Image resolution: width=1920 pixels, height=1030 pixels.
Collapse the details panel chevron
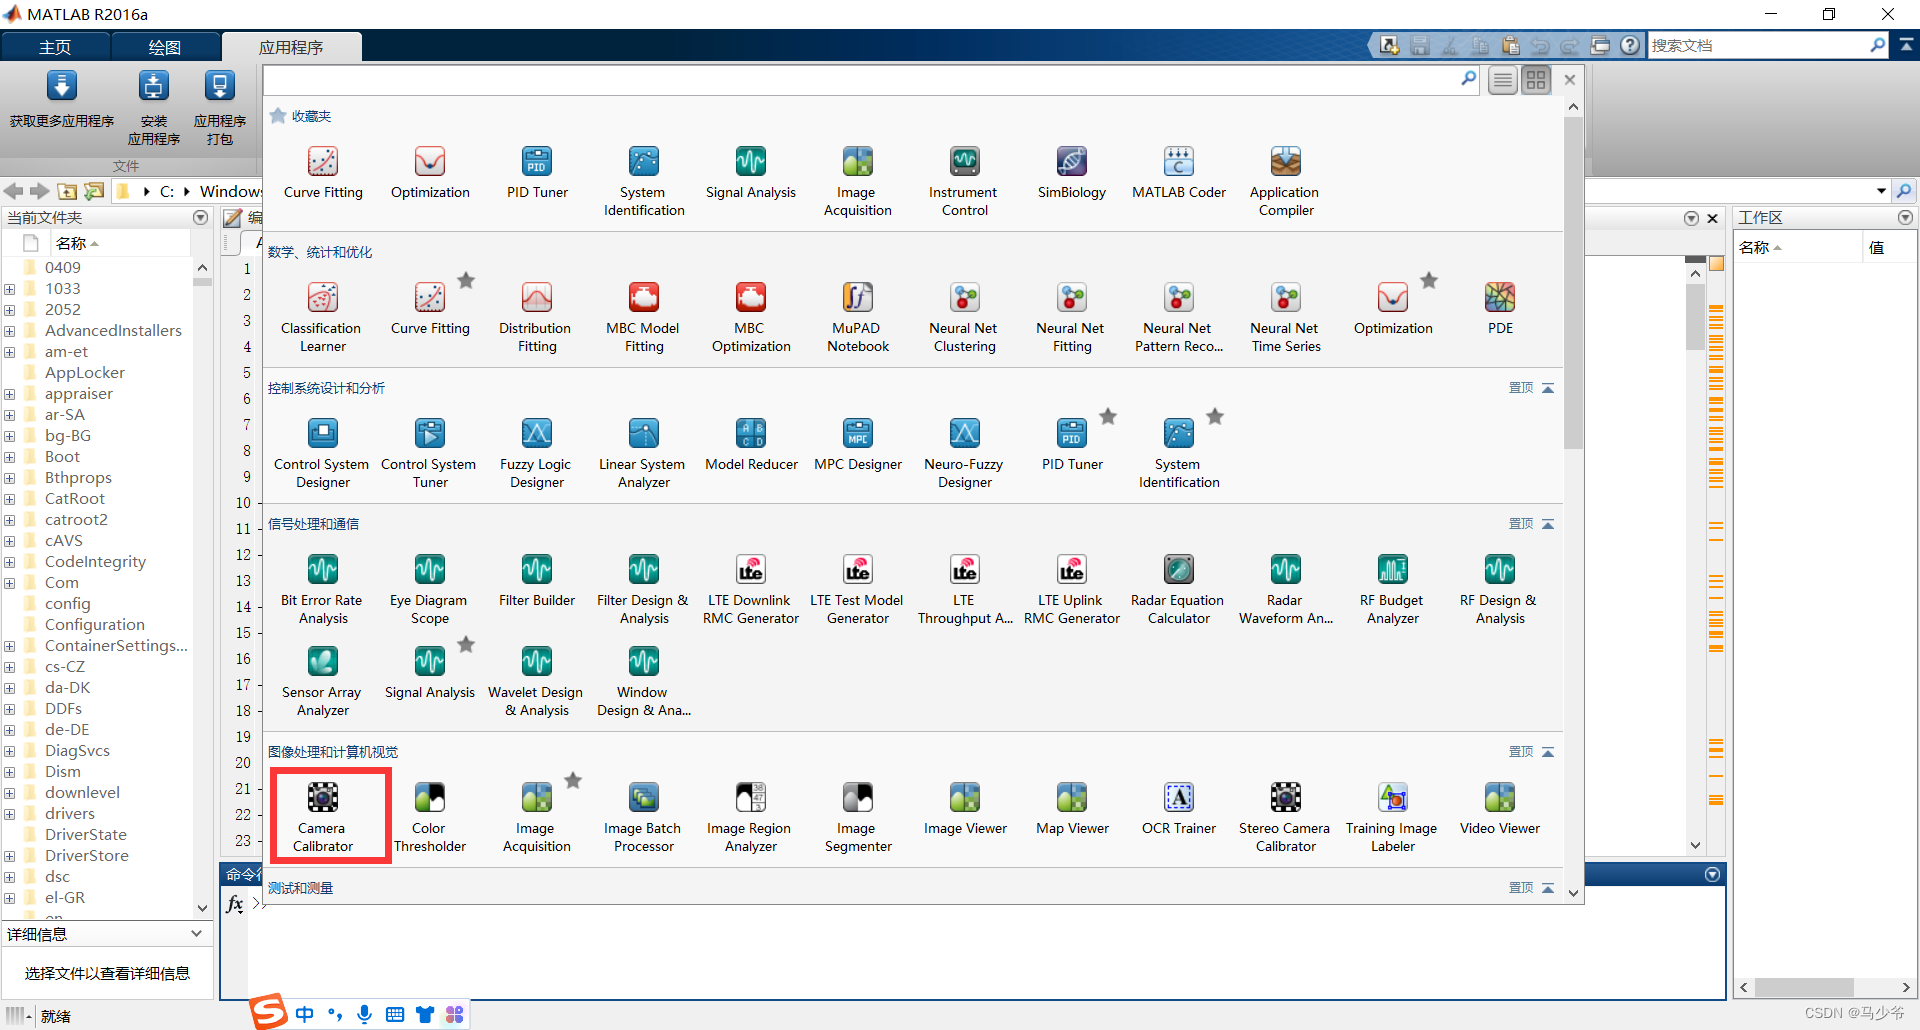coord(197,934)
